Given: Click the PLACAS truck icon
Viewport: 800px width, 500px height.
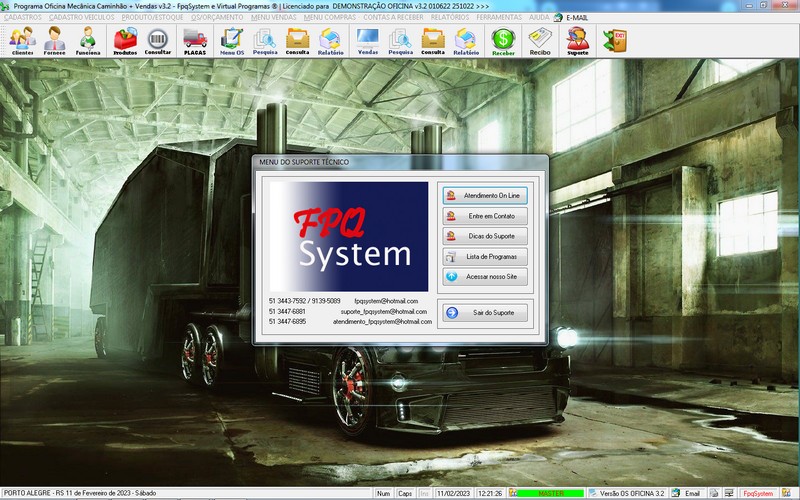Looking at the screenshot, I should (195, 40).
